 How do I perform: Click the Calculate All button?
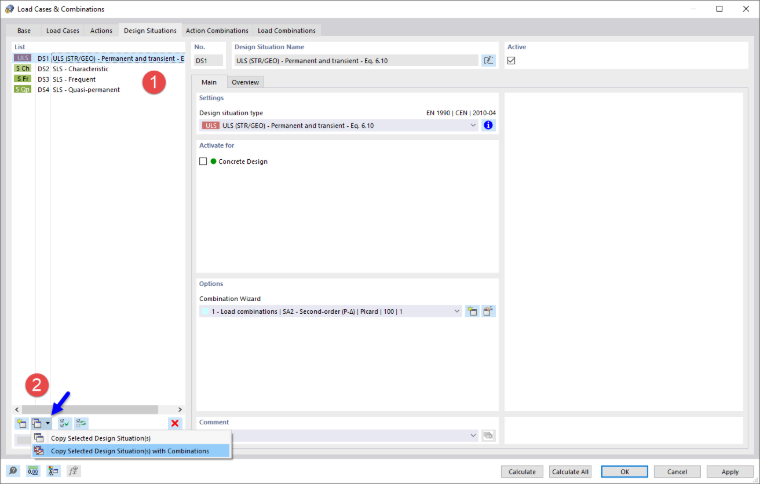(x=570, y=471)
